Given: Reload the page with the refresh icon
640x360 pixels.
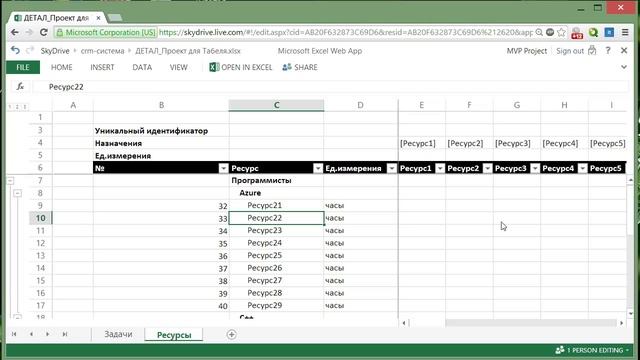Looking at the screenshot, I should pos(43,32).
